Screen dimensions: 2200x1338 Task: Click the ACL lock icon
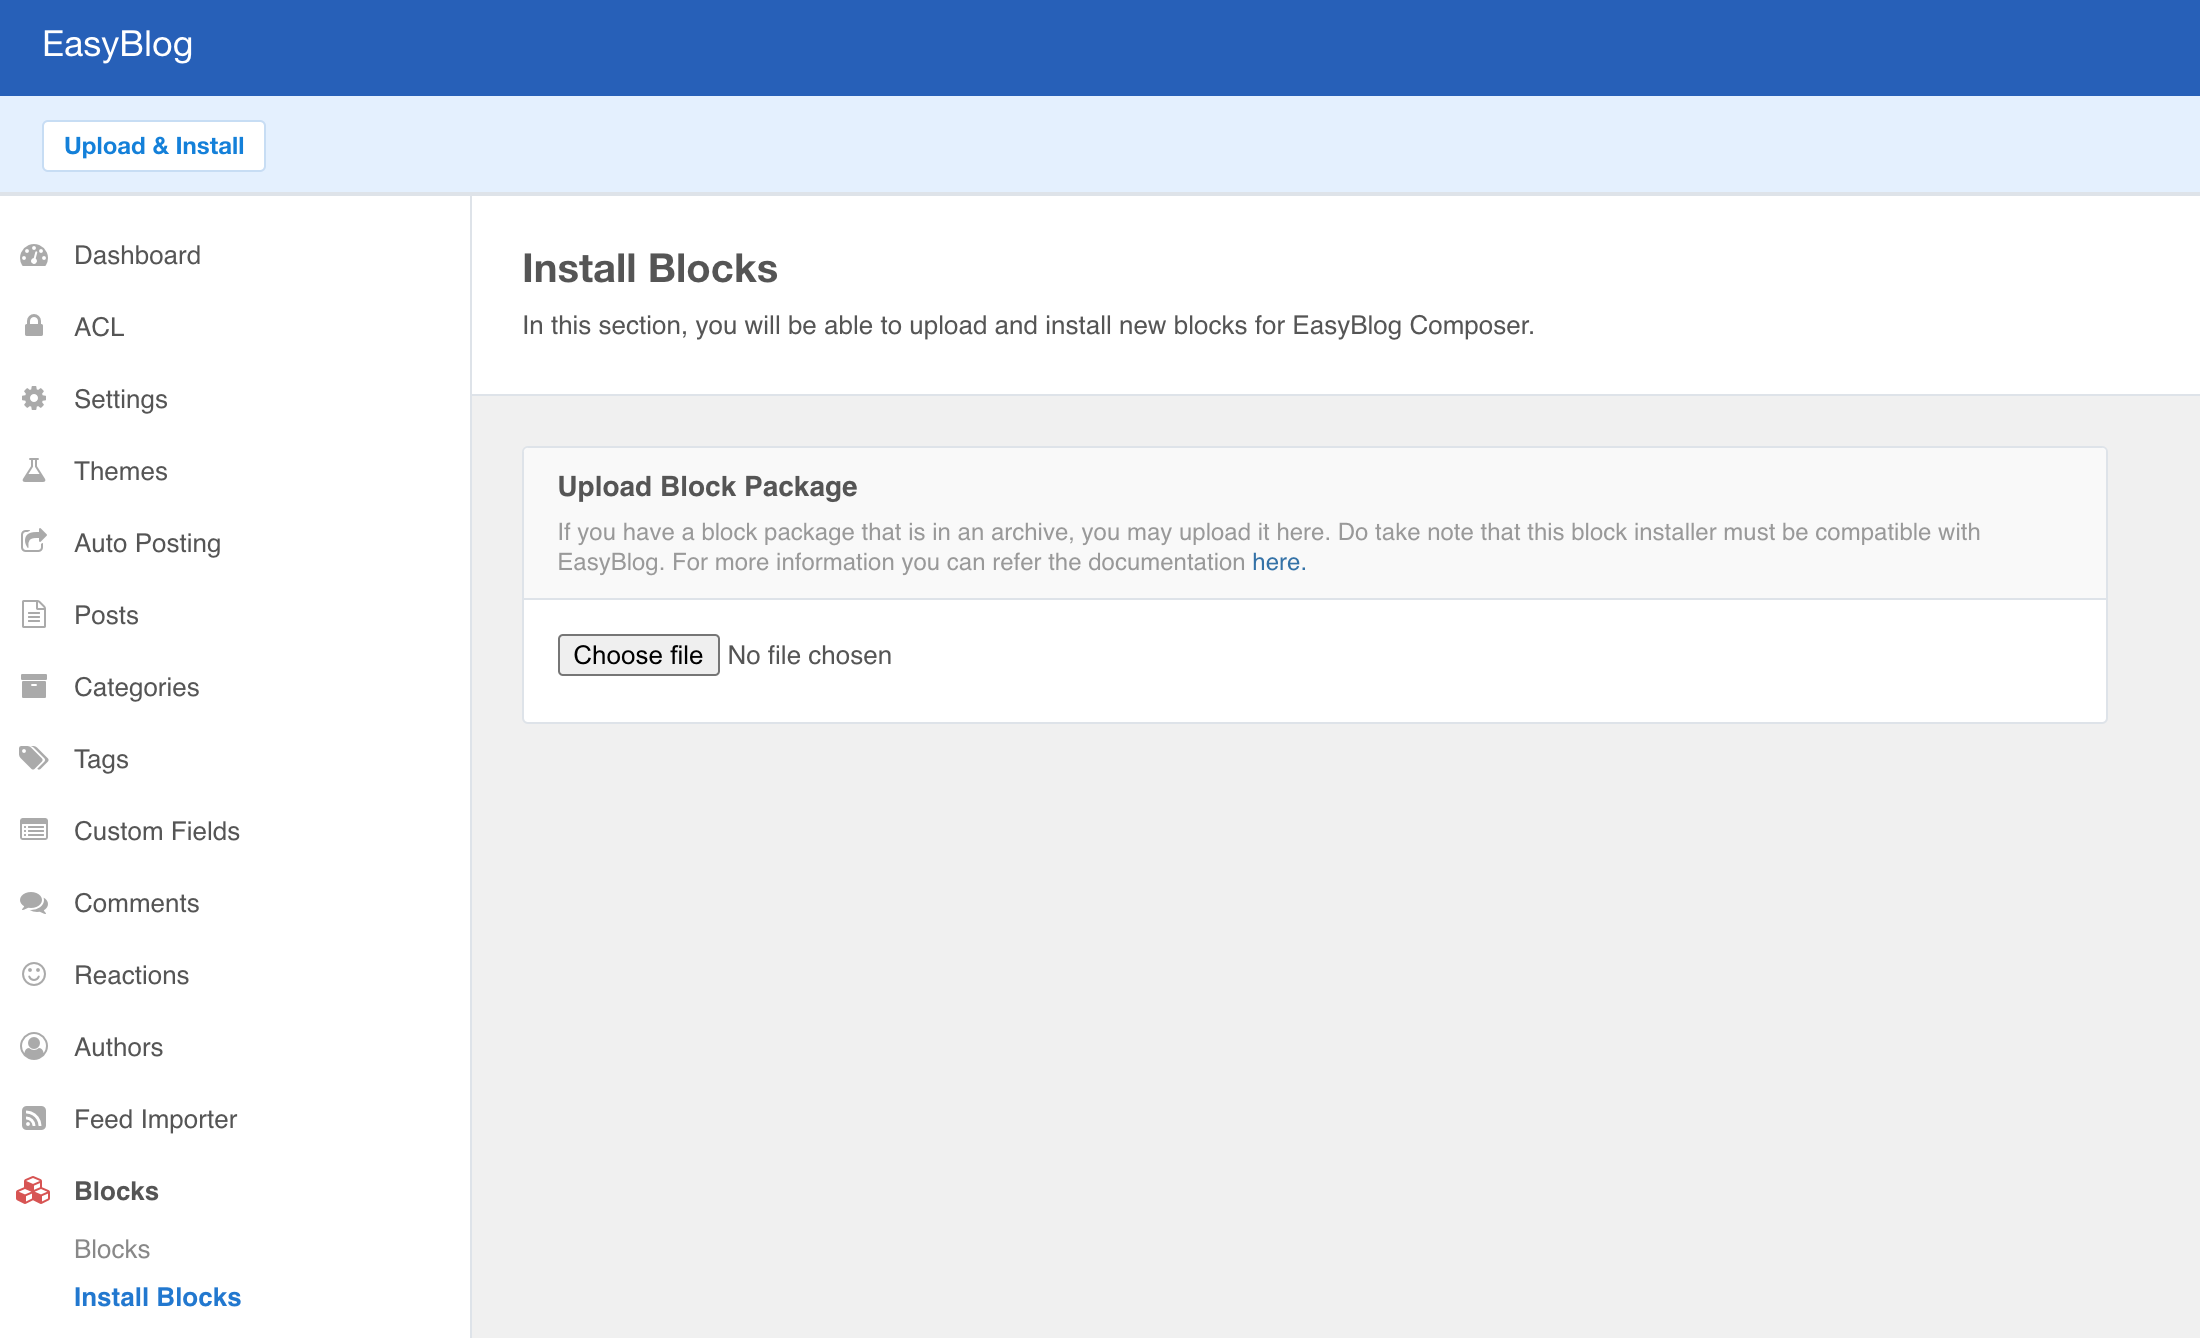(34, 326)
